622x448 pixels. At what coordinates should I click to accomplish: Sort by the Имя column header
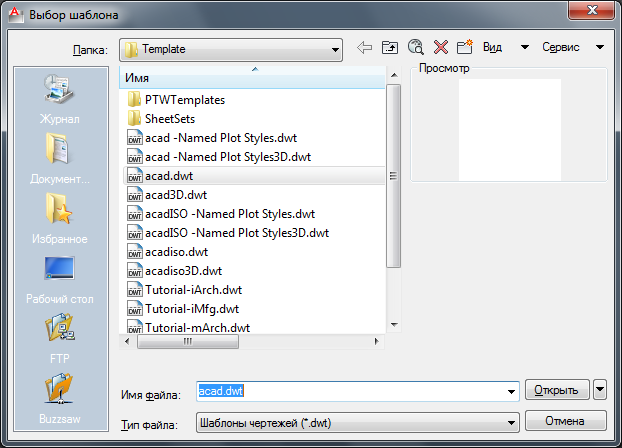252,78
